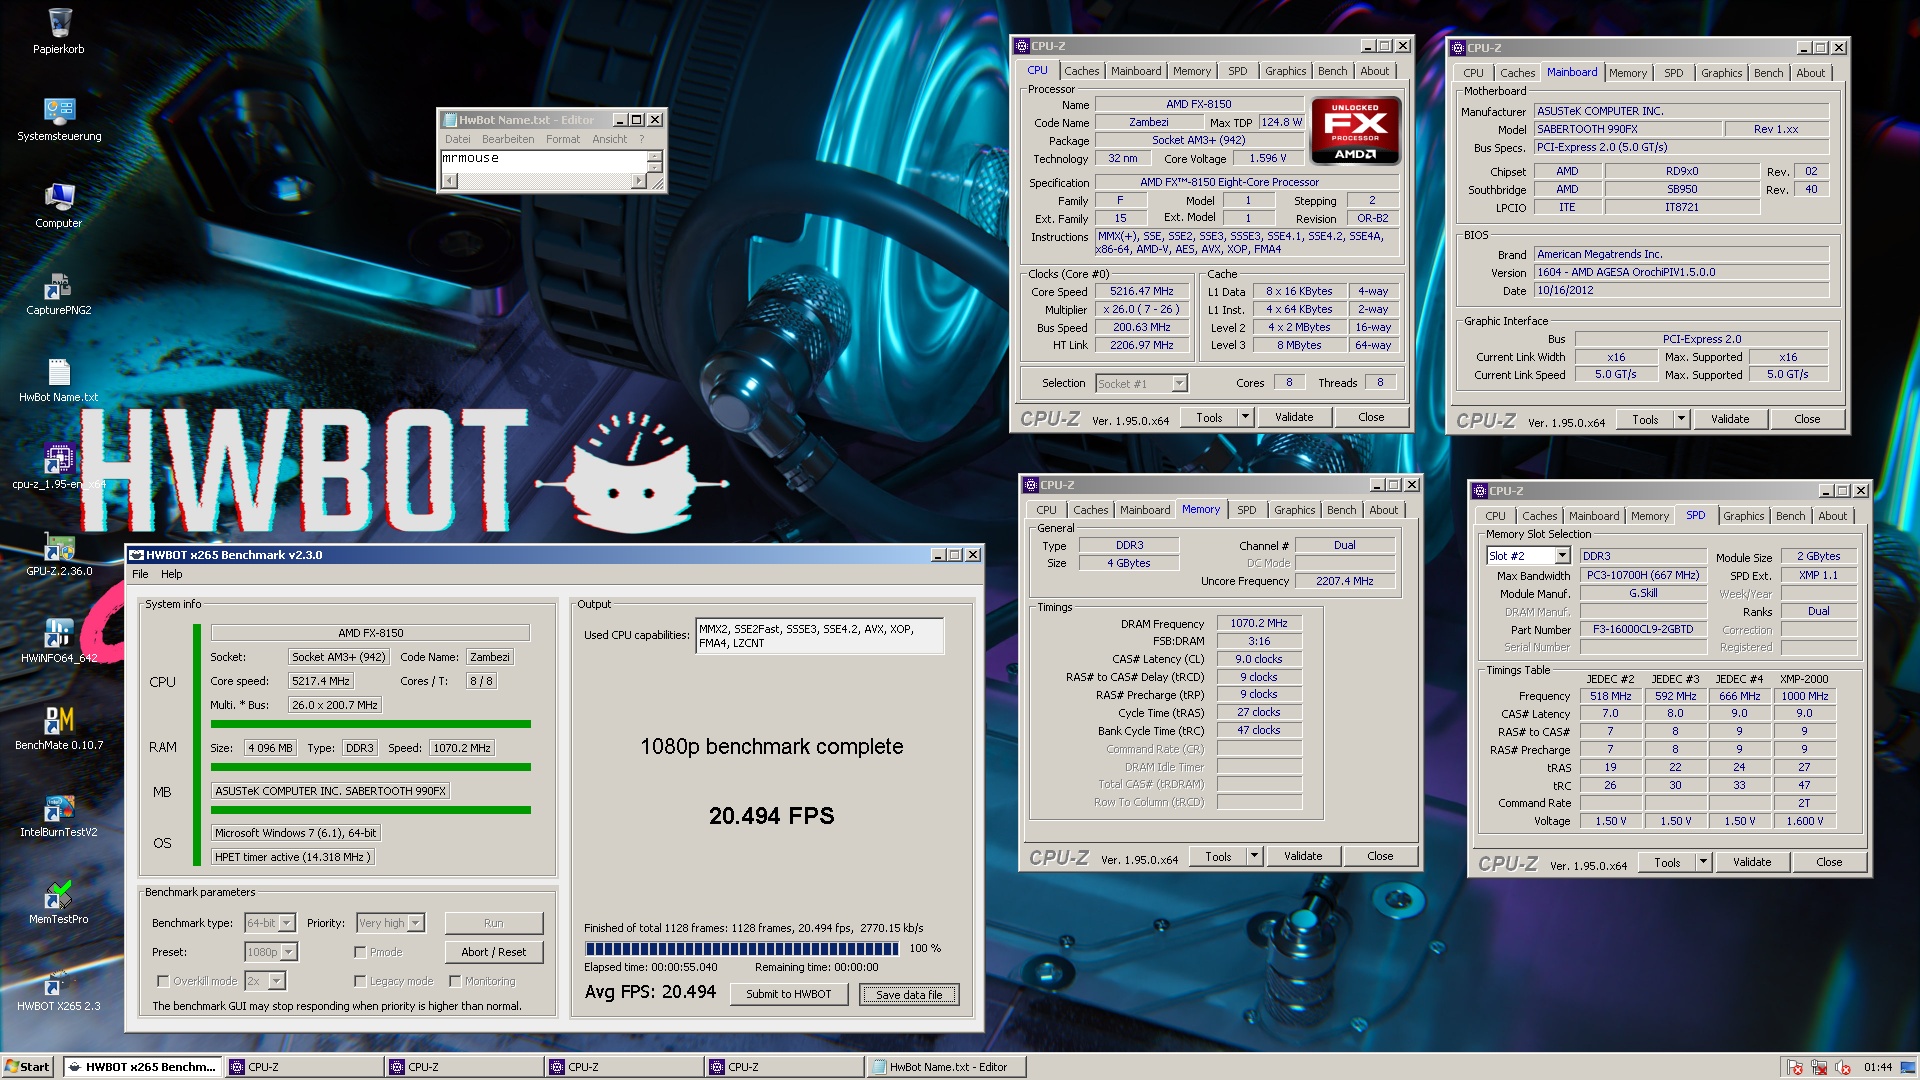Switch to Graphics tab in CPU-Z Memory window
1920x1080 pixels.
pos(1294,510)
